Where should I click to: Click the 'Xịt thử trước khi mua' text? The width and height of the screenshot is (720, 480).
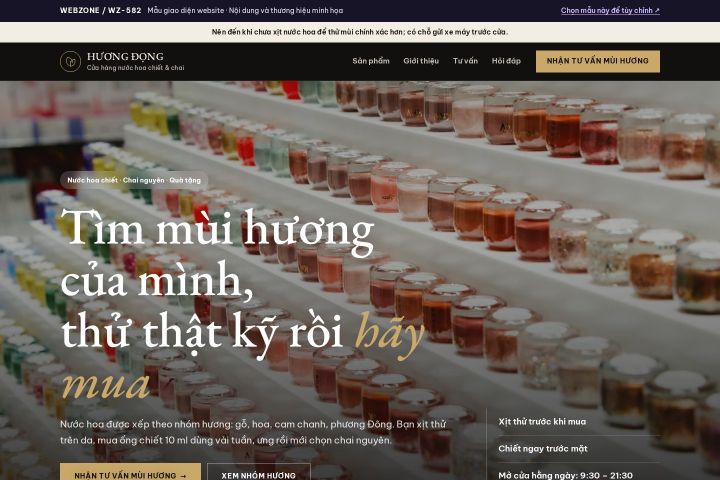click(x=542, y=422)
